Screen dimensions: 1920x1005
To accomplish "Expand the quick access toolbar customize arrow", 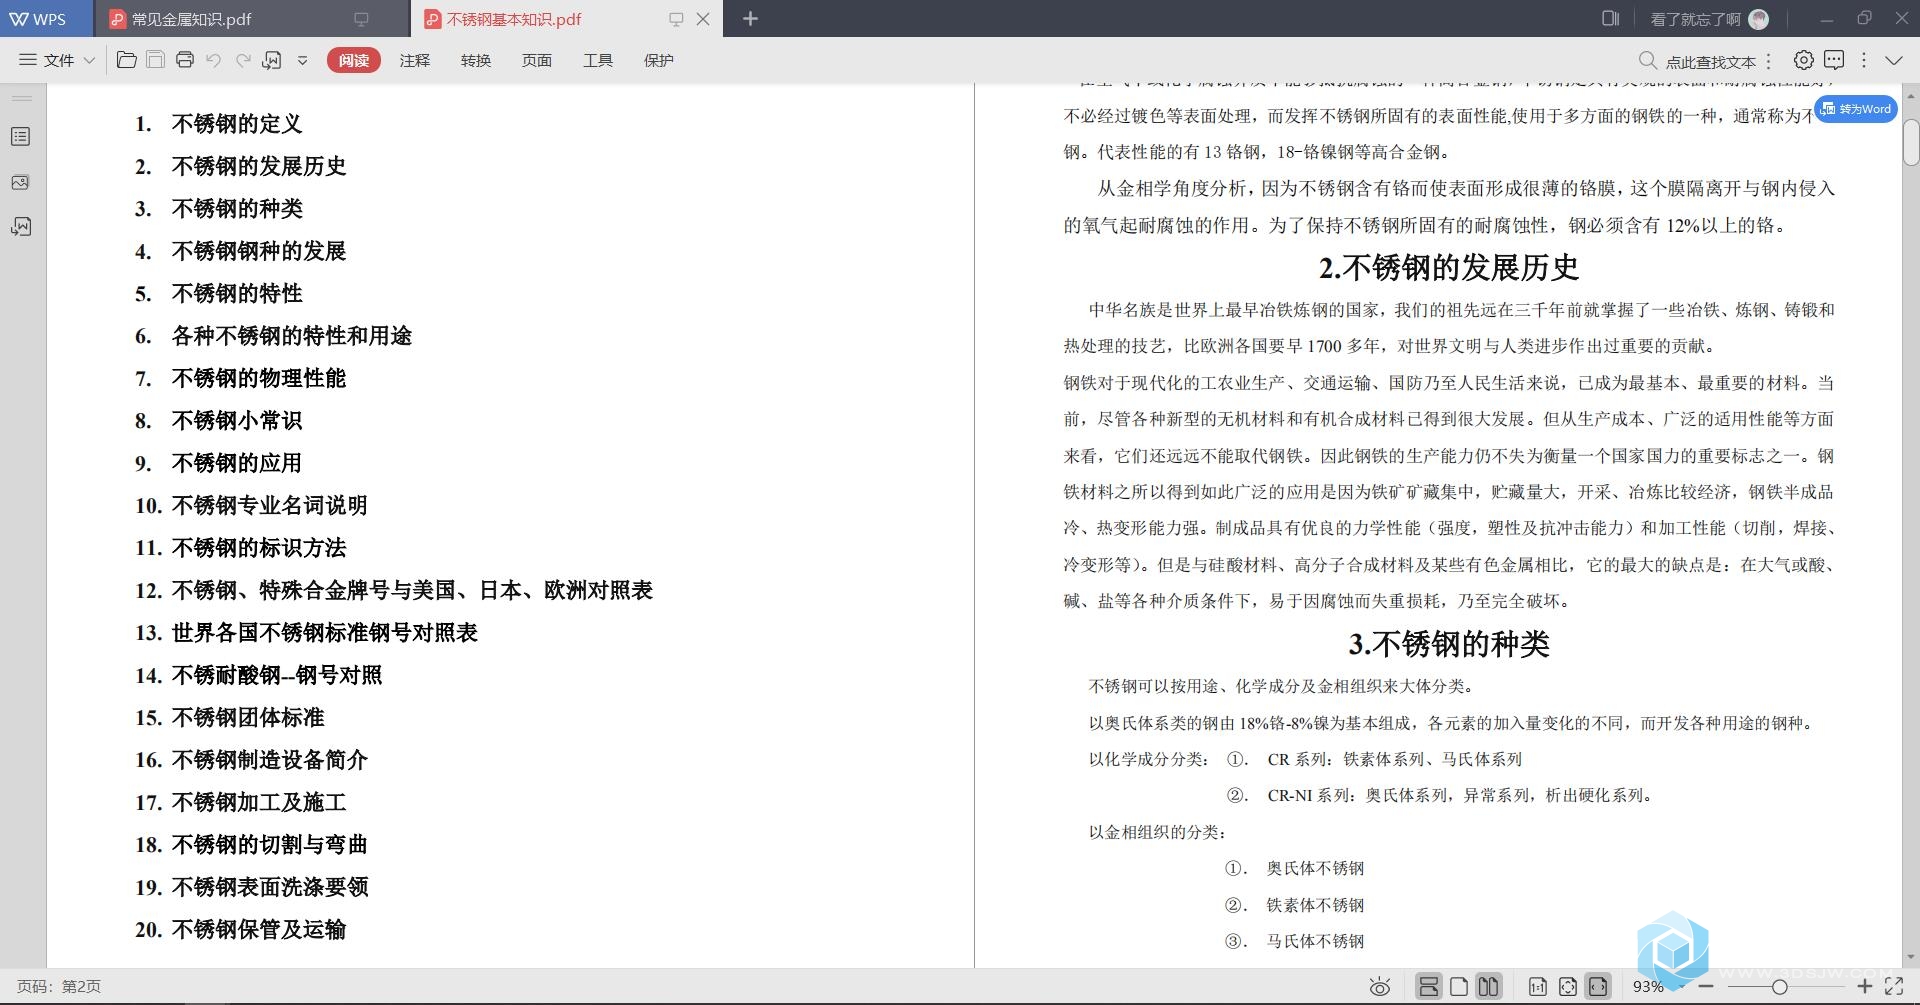I will 302,60.
